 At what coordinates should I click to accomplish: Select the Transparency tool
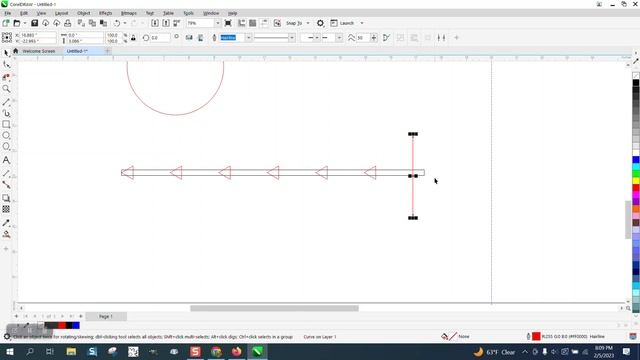(6, 209)
